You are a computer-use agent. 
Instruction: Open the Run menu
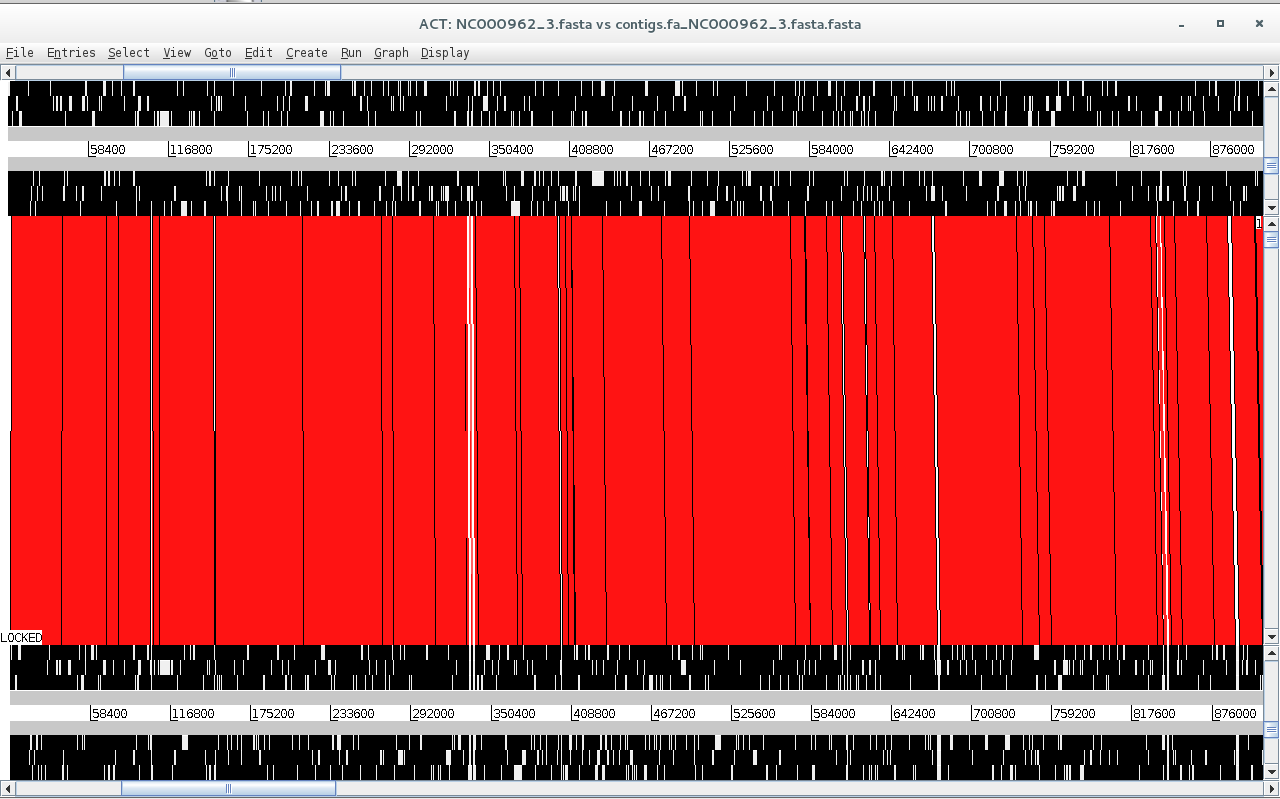351,53
